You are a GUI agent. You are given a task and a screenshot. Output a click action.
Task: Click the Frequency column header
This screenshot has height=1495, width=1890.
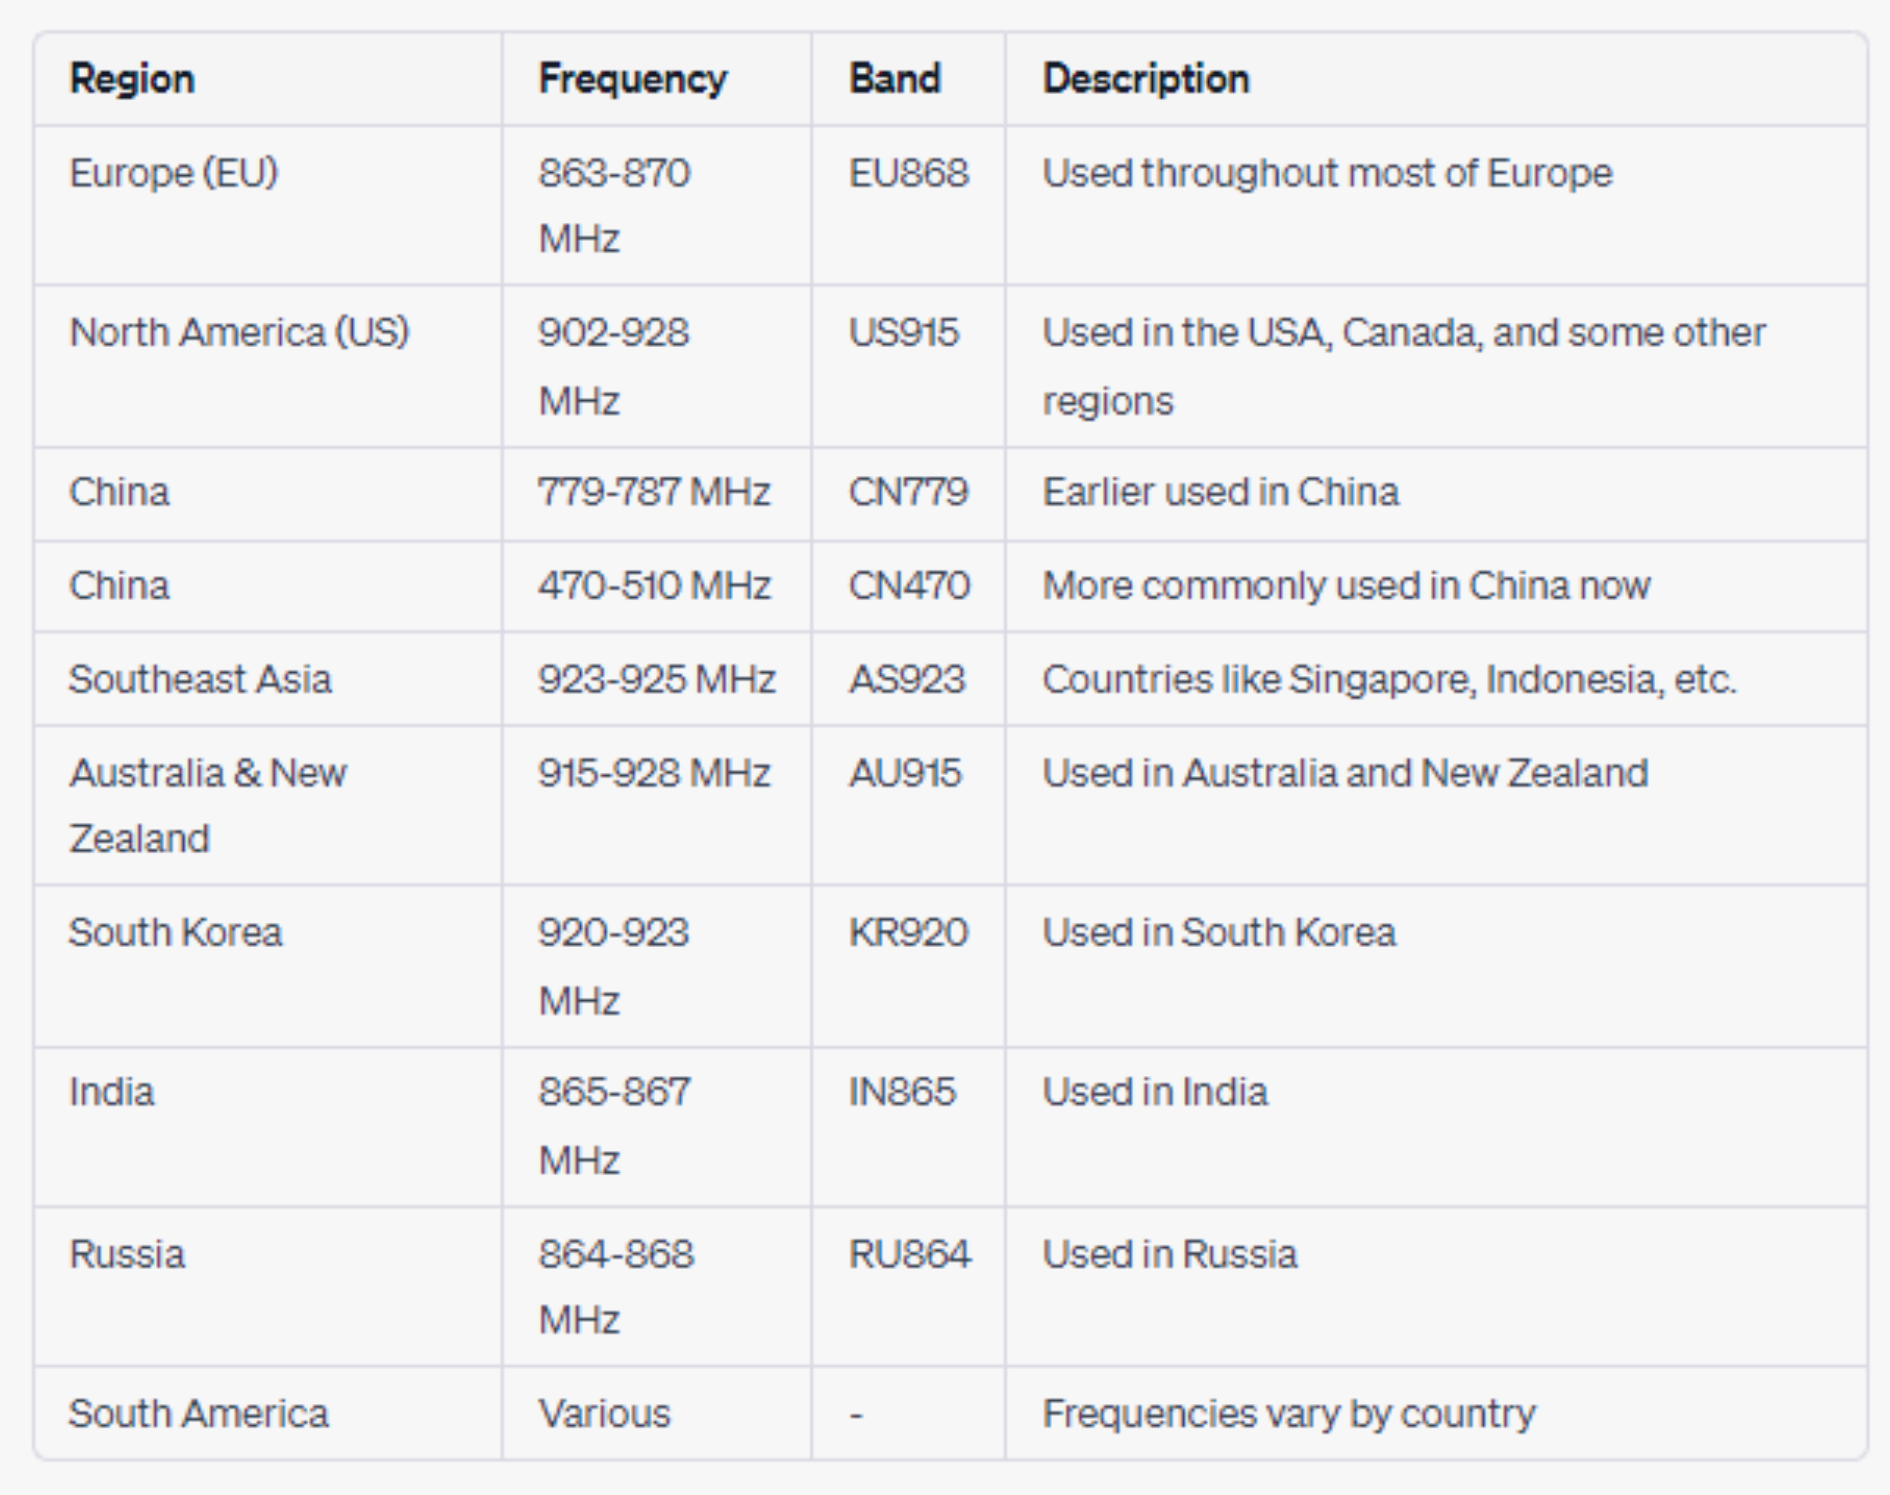coord(632,79)
